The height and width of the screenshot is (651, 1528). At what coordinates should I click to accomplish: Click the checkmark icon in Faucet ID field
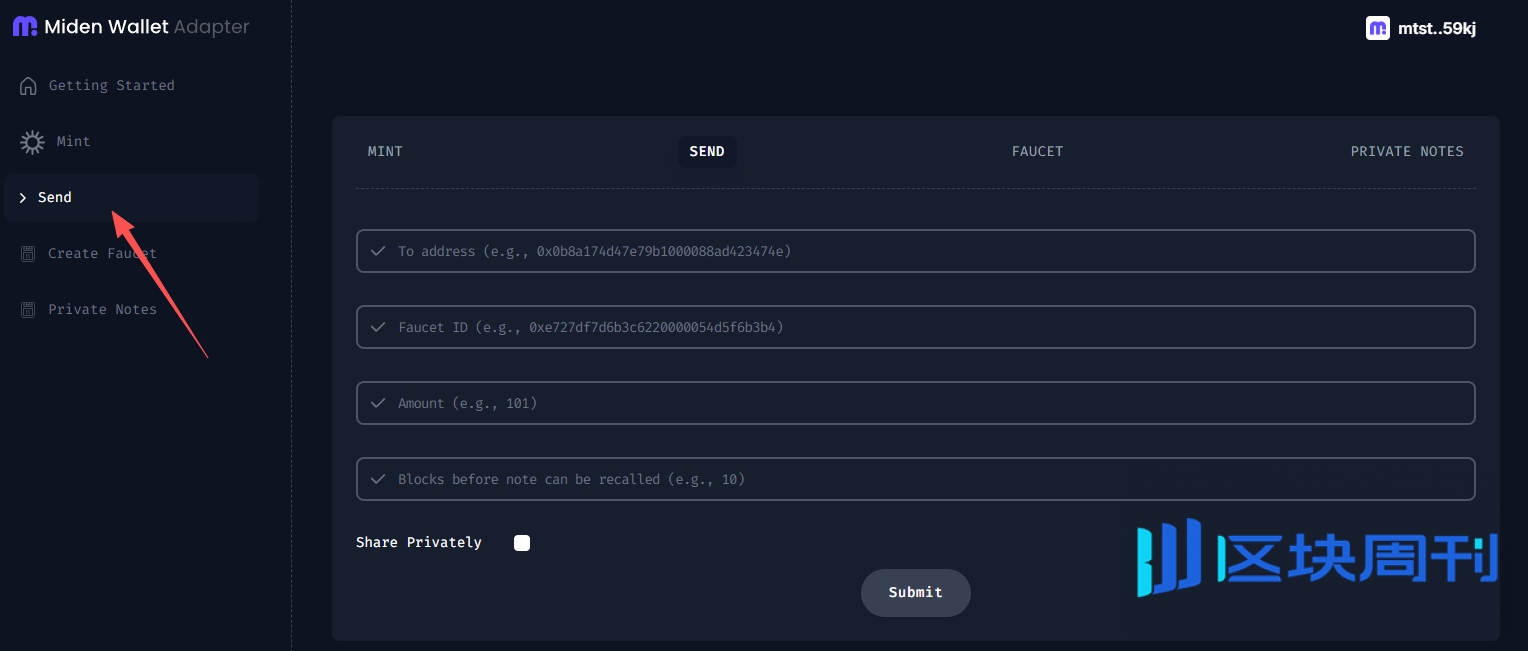pyautogui.click(x=378, y=327)
